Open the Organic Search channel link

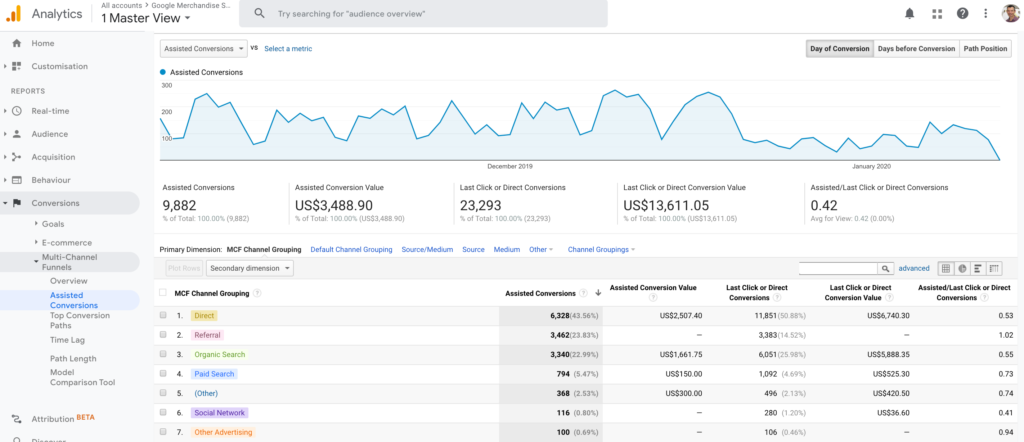[x=219, y=355]
